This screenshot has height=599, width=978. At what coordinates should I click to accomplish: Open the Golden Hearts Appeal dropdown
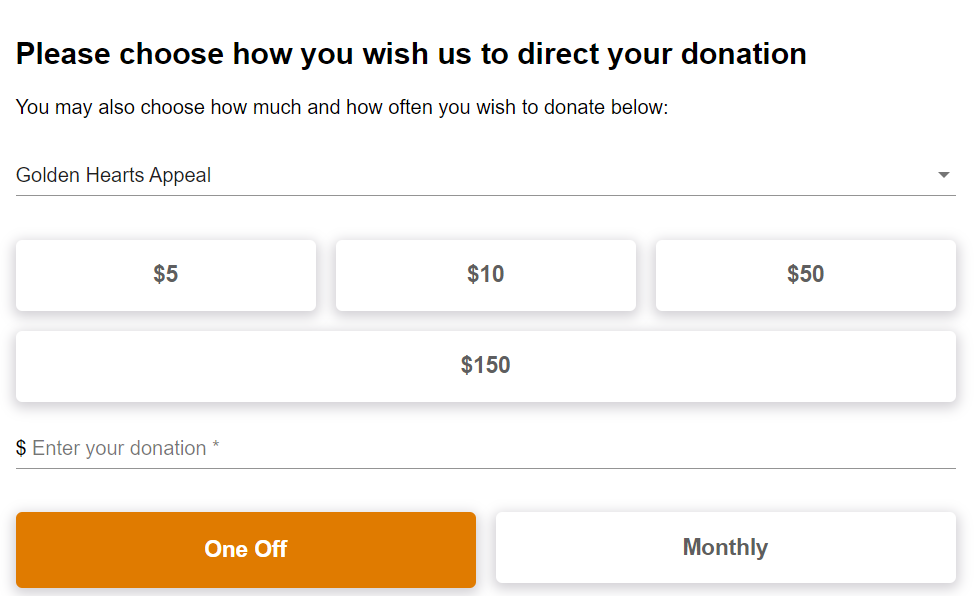(486, 175)
